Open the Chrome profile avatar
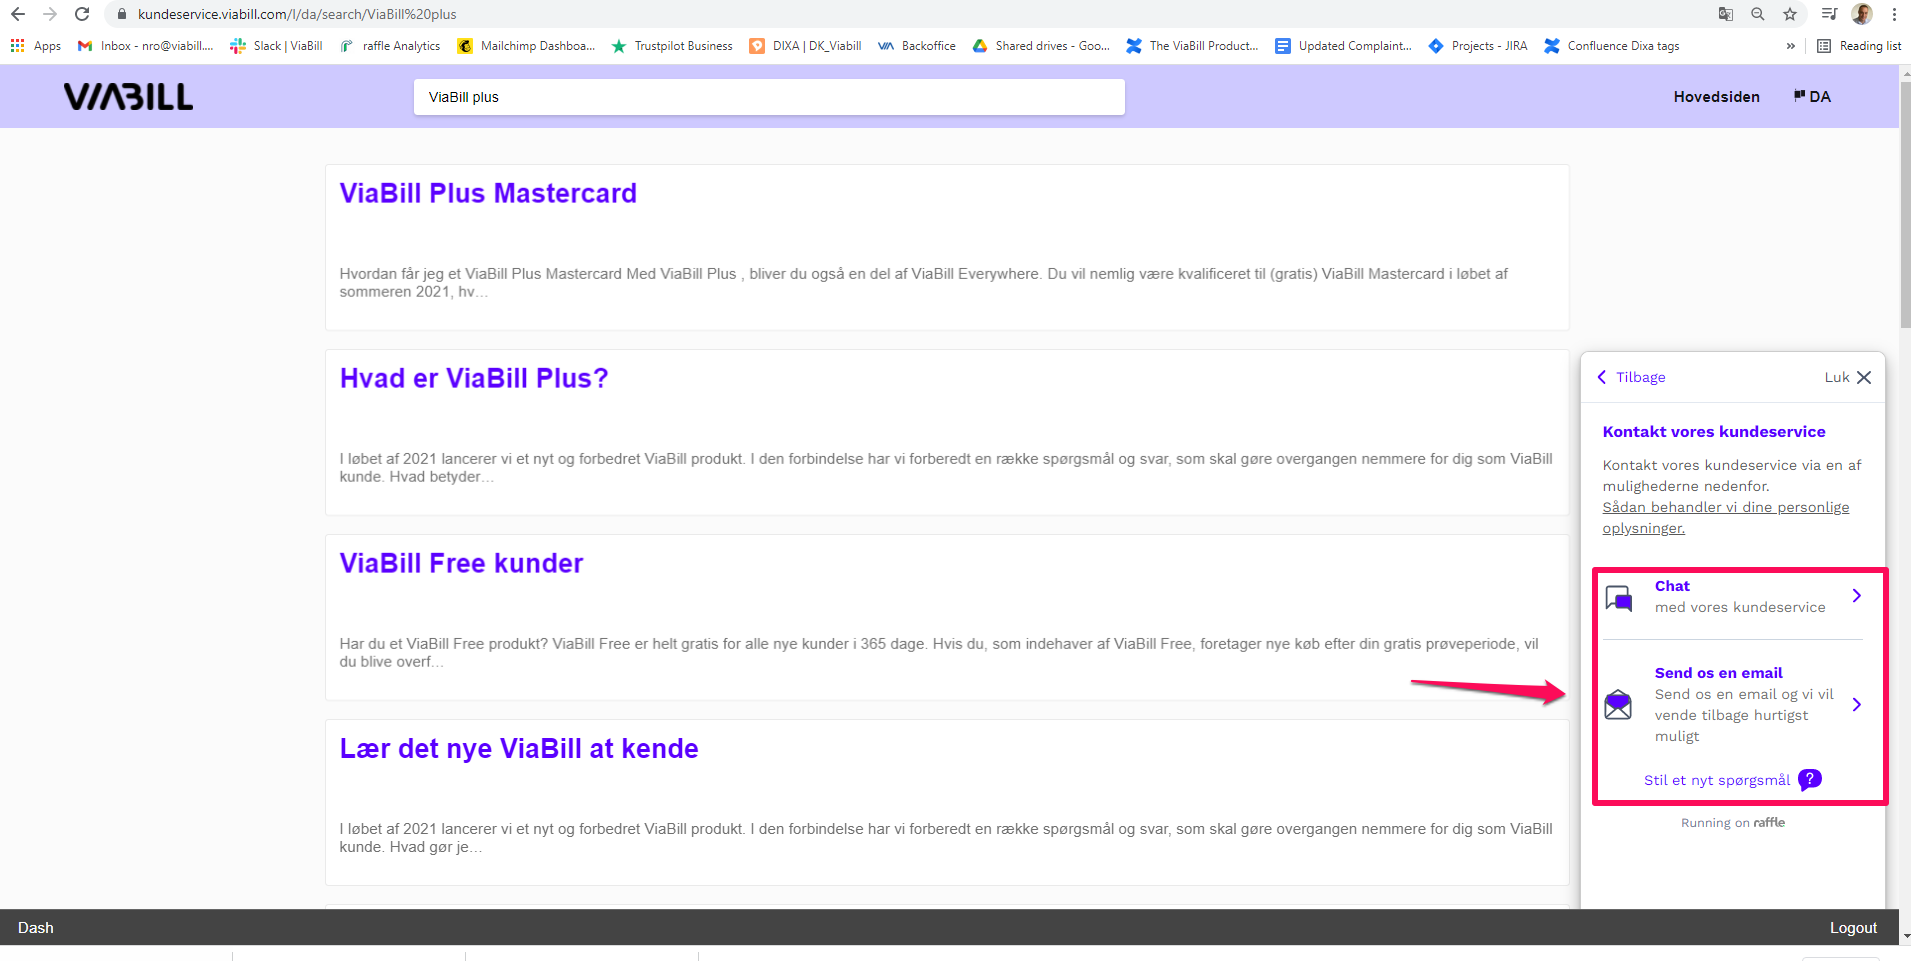 click(x=1862, y=14)
